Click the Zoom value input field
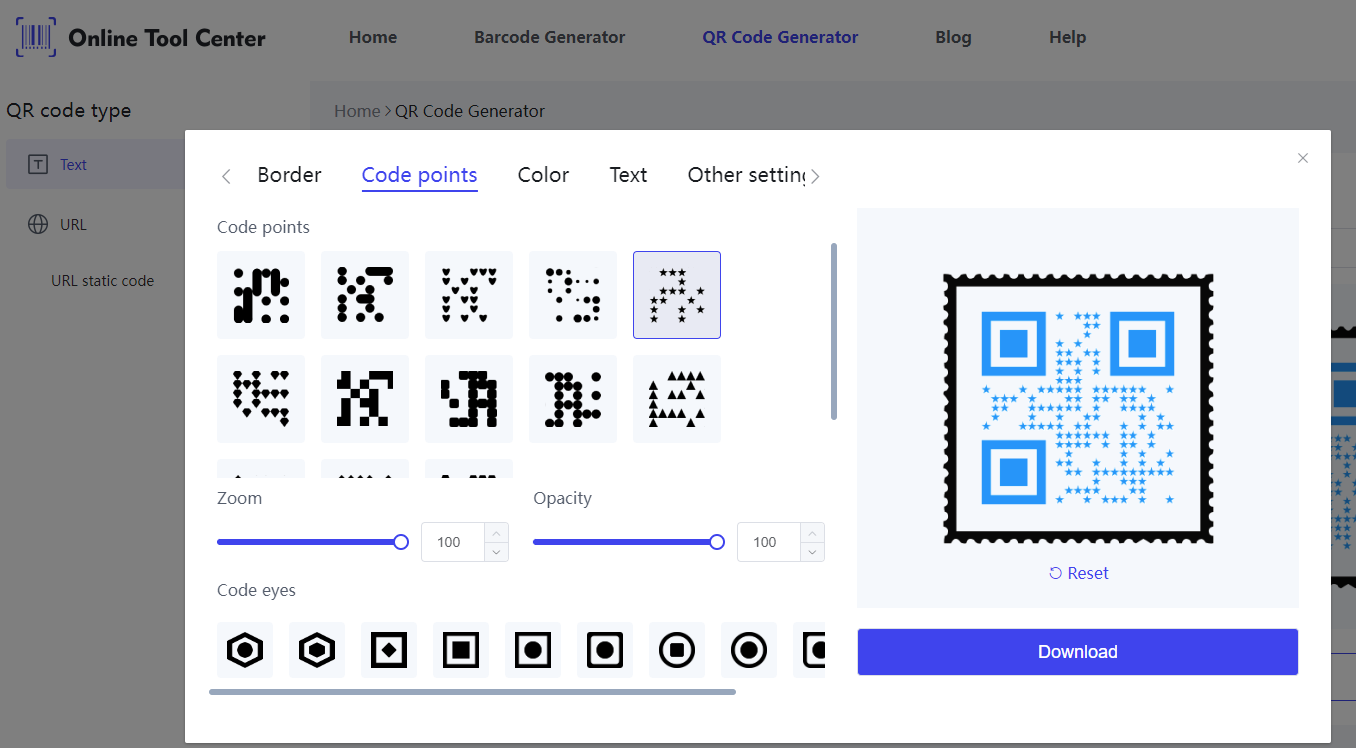 (x=452, y=542)
